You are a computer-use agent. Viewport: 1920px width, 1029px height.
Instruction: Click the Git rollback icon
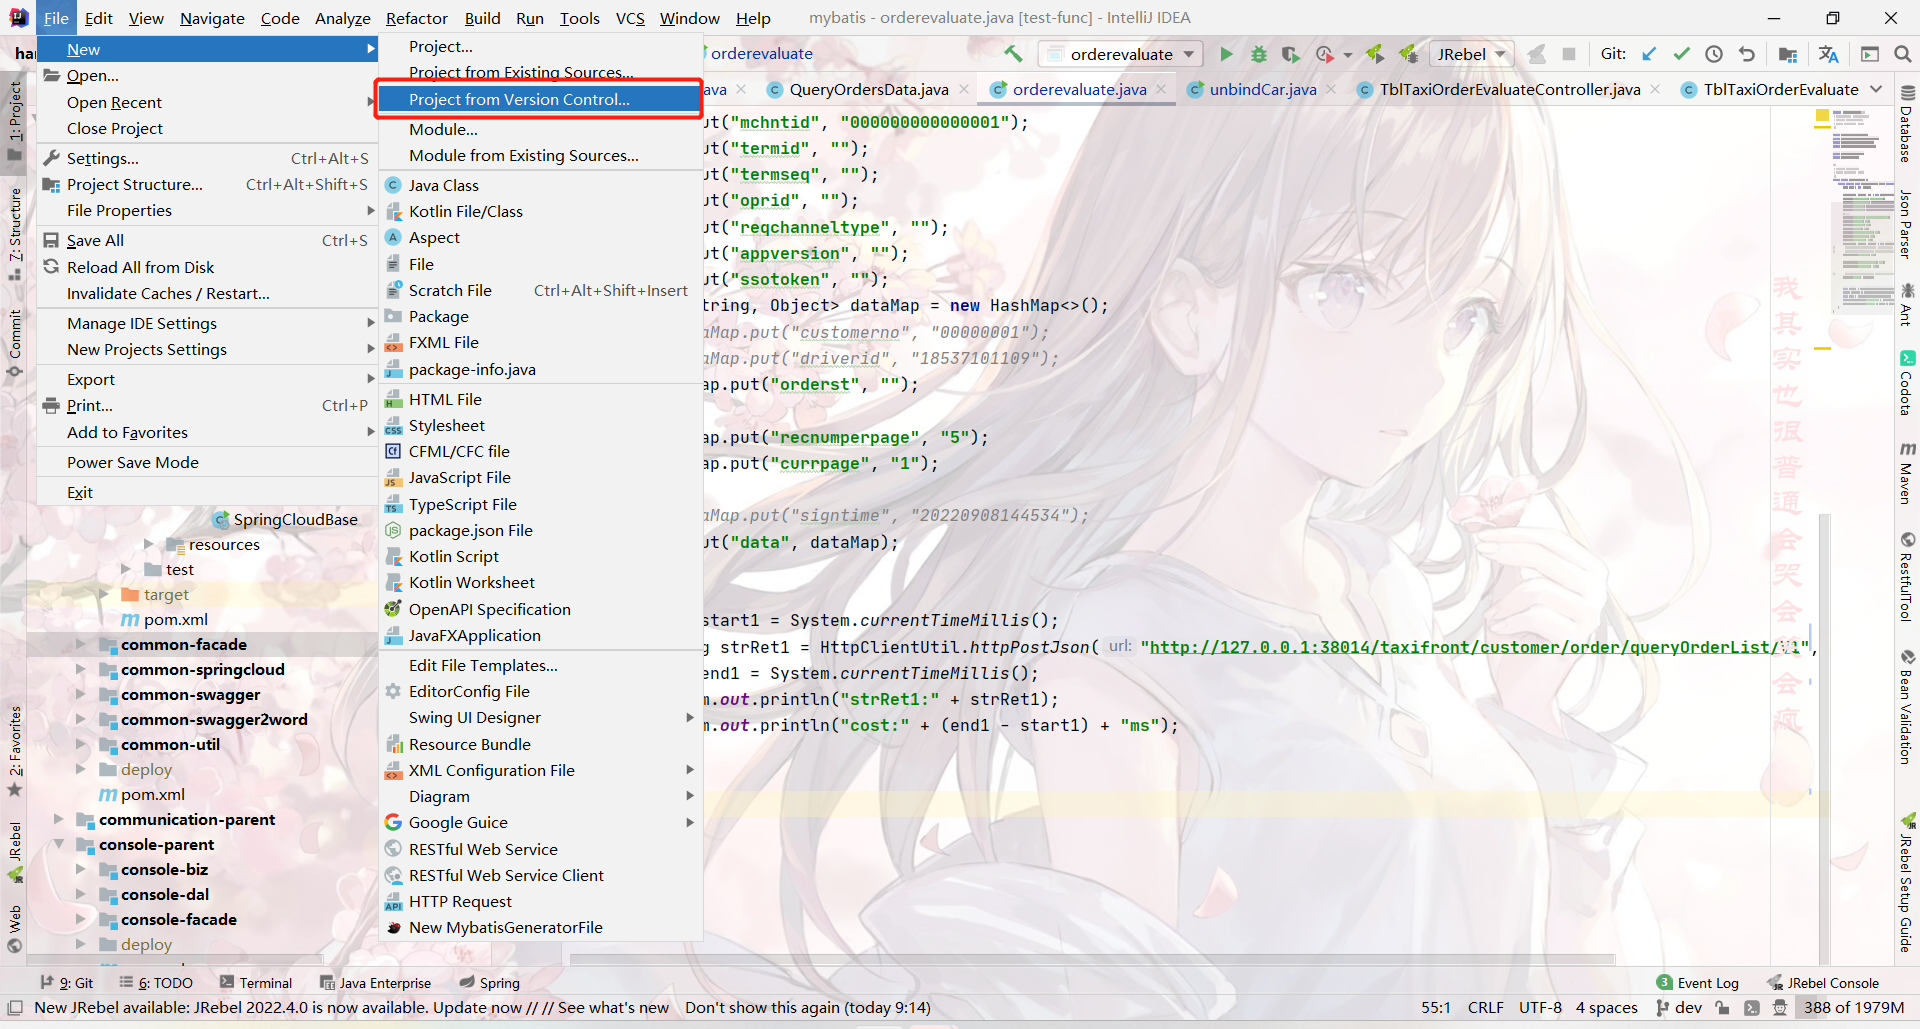[x=1747, y=54]
